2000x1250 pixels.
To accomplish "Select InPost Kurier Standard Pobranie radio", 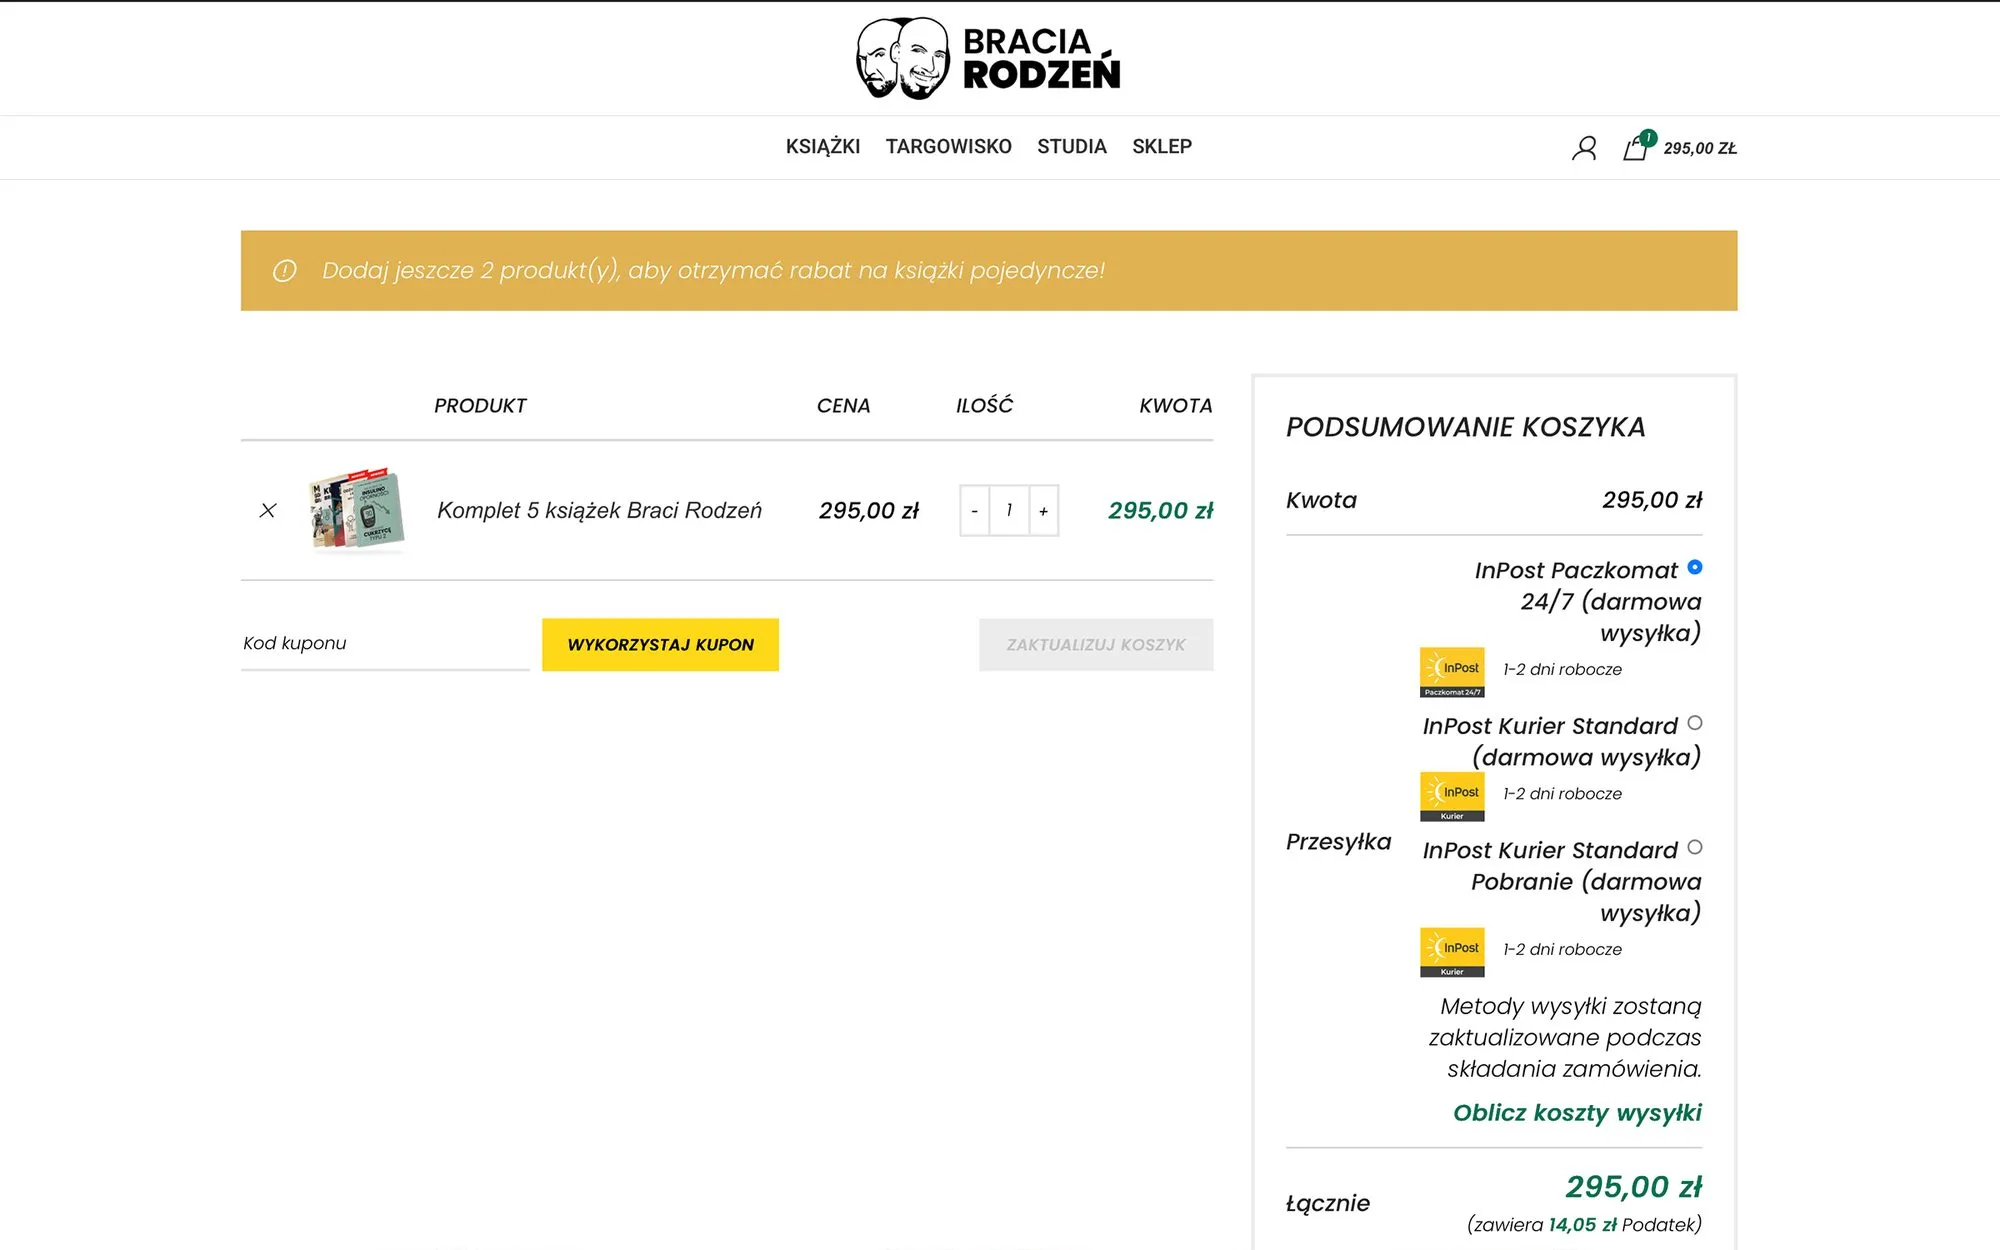I will (x=1695, y=847).
